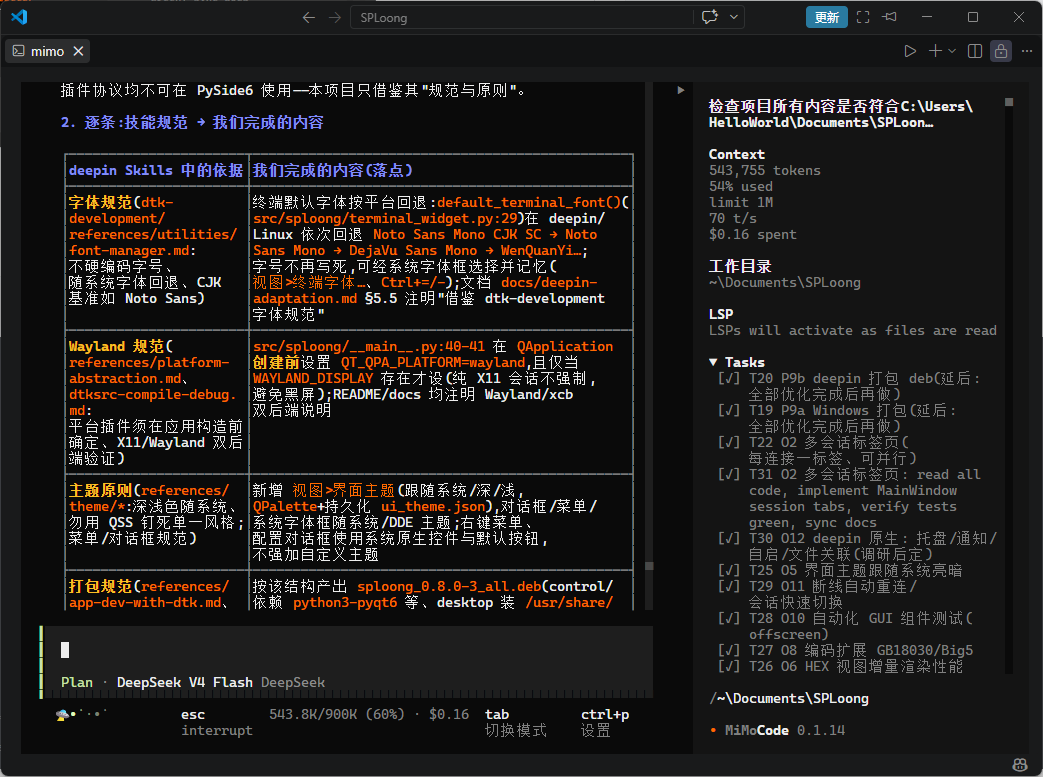Open the more actions ellipsis menu

click(1026, 51)
